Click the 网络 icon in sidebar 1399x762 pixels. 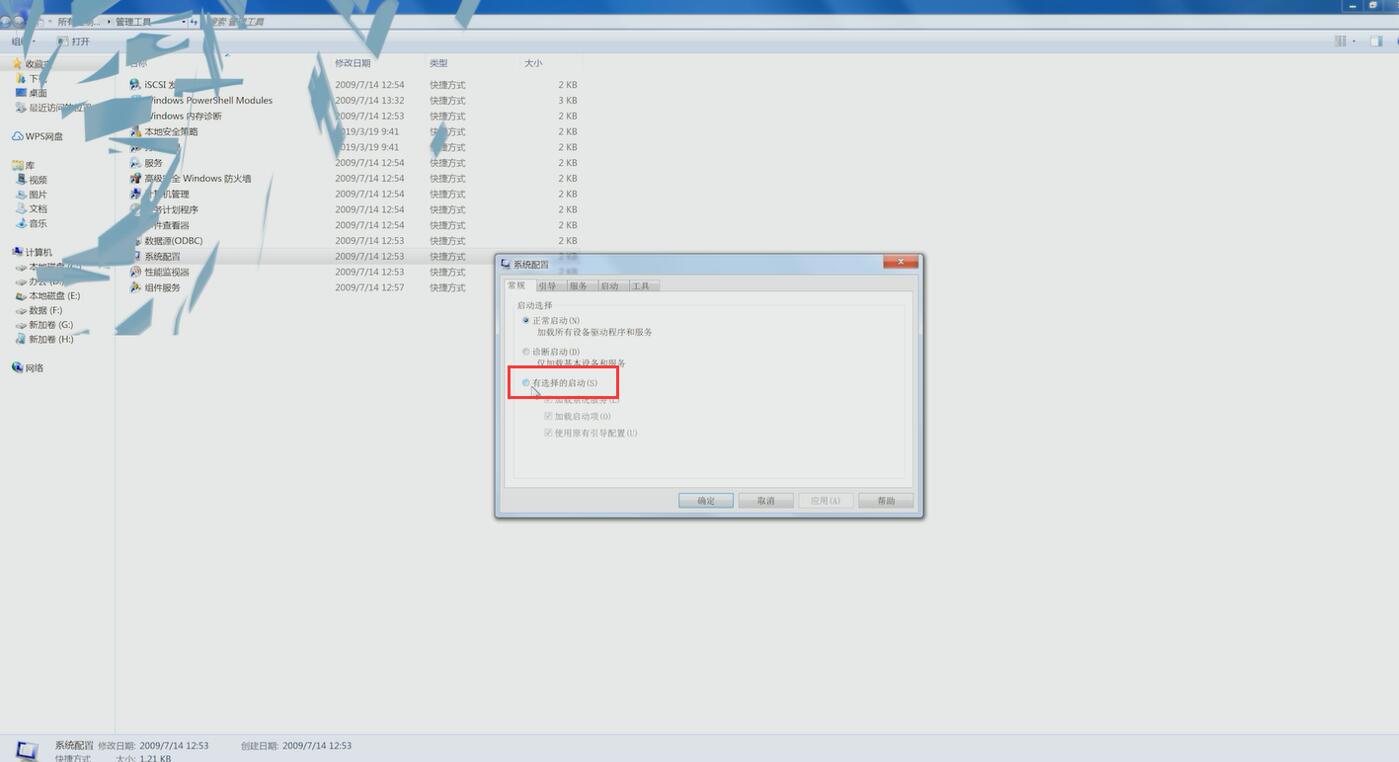pos(18,368)
